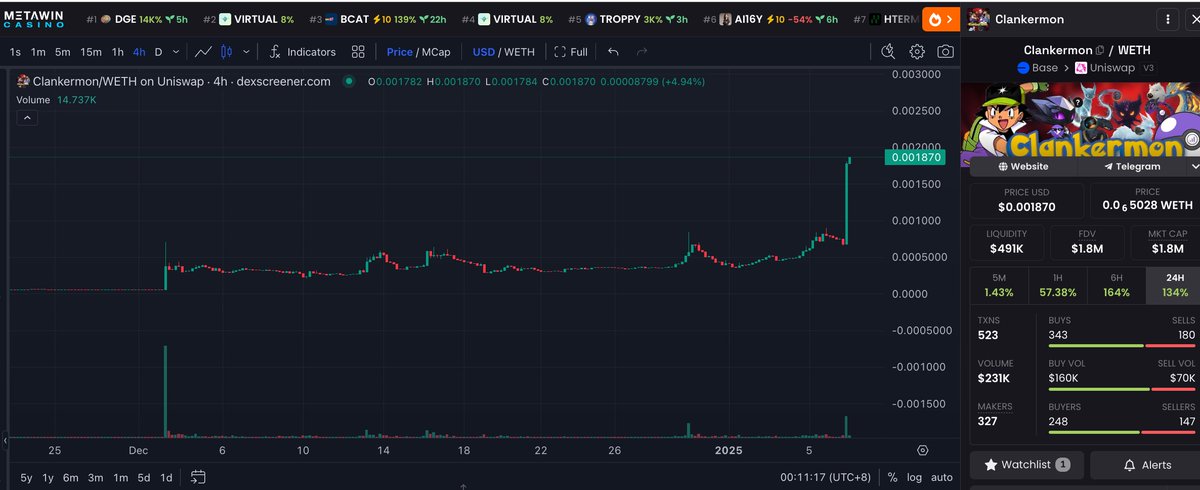The image size is (1200, 490).
Task: Toggle USD / WETH denomination
Action: tap(503, 51)
